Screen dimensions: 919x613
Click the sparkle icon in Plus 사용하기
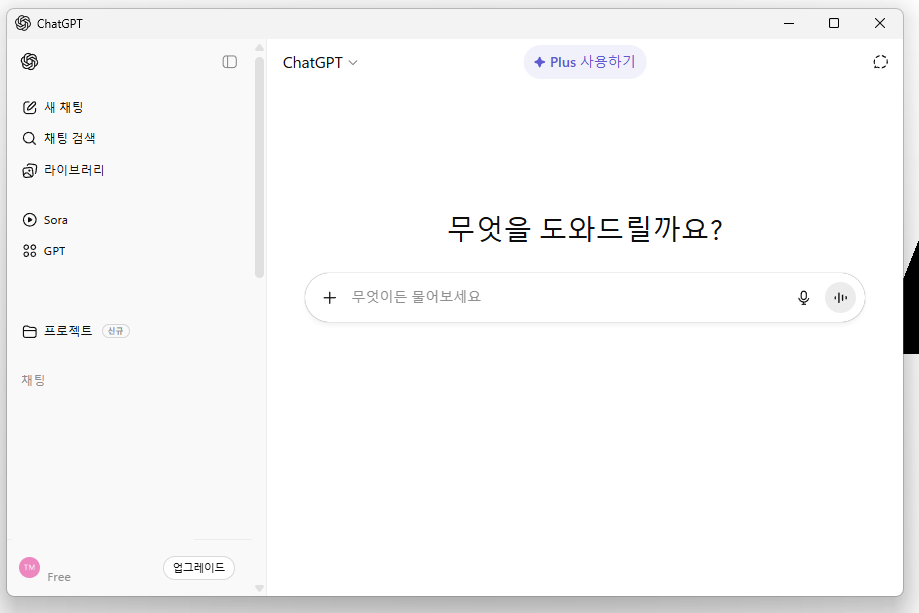pos(540,62)
